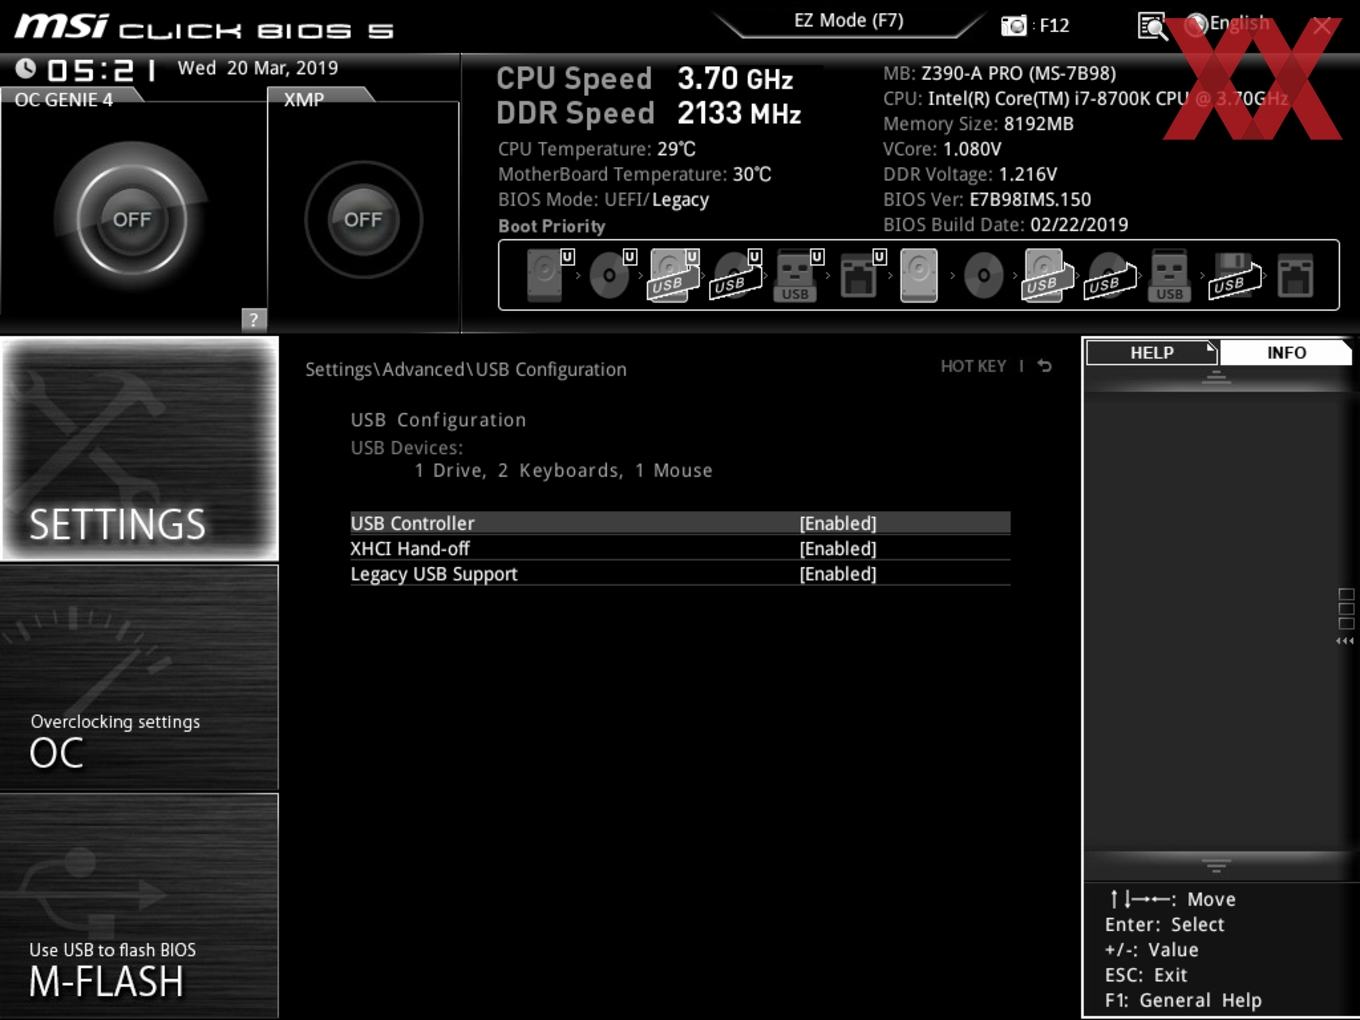Click the system time display
The image size is (1360, 1020).
coord(102,70)
